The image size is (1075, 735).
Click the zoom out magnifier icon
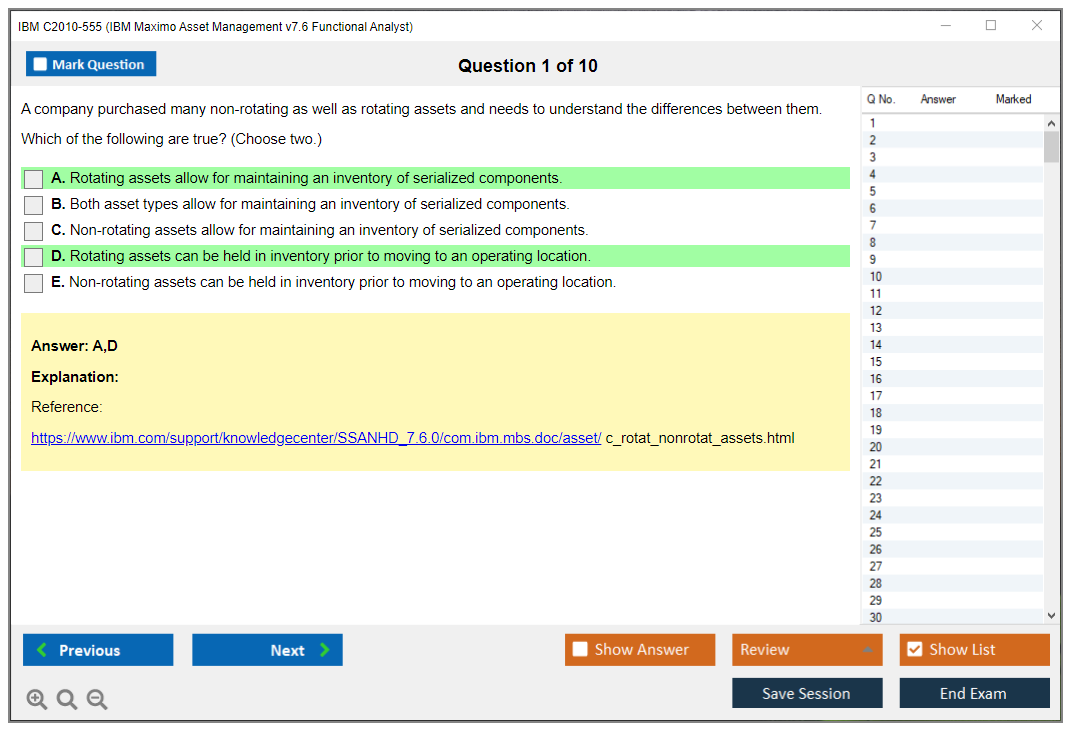97,700
